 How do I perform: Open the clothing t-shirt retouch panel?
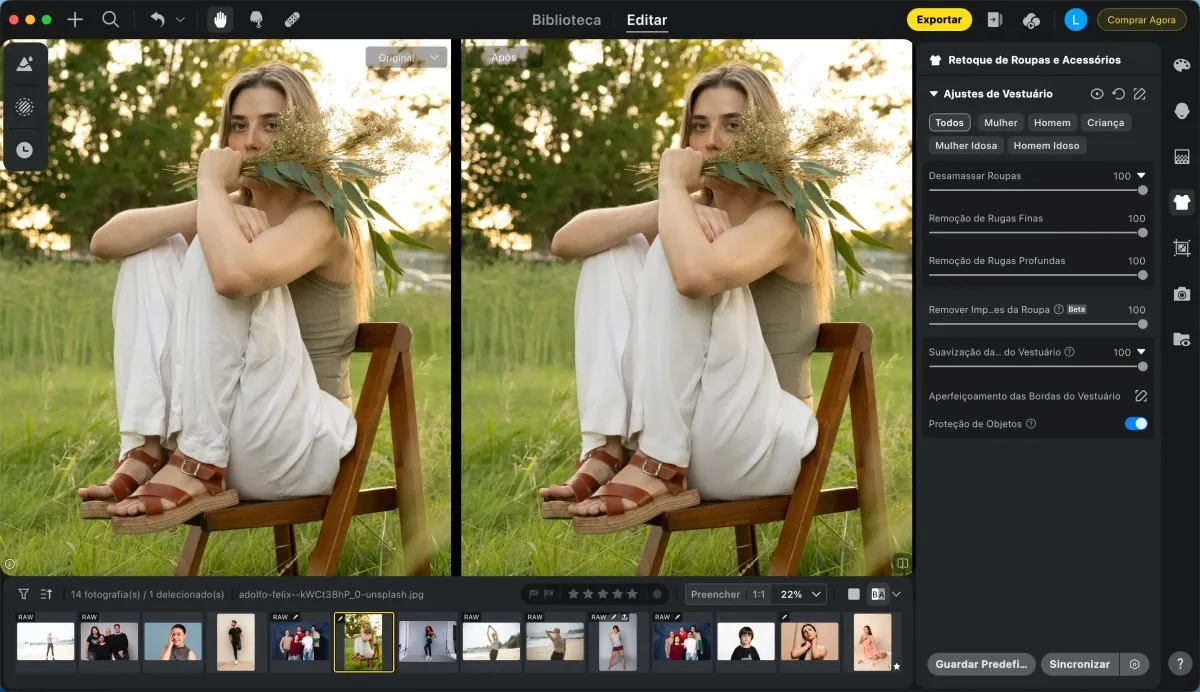click(1182, 202)
